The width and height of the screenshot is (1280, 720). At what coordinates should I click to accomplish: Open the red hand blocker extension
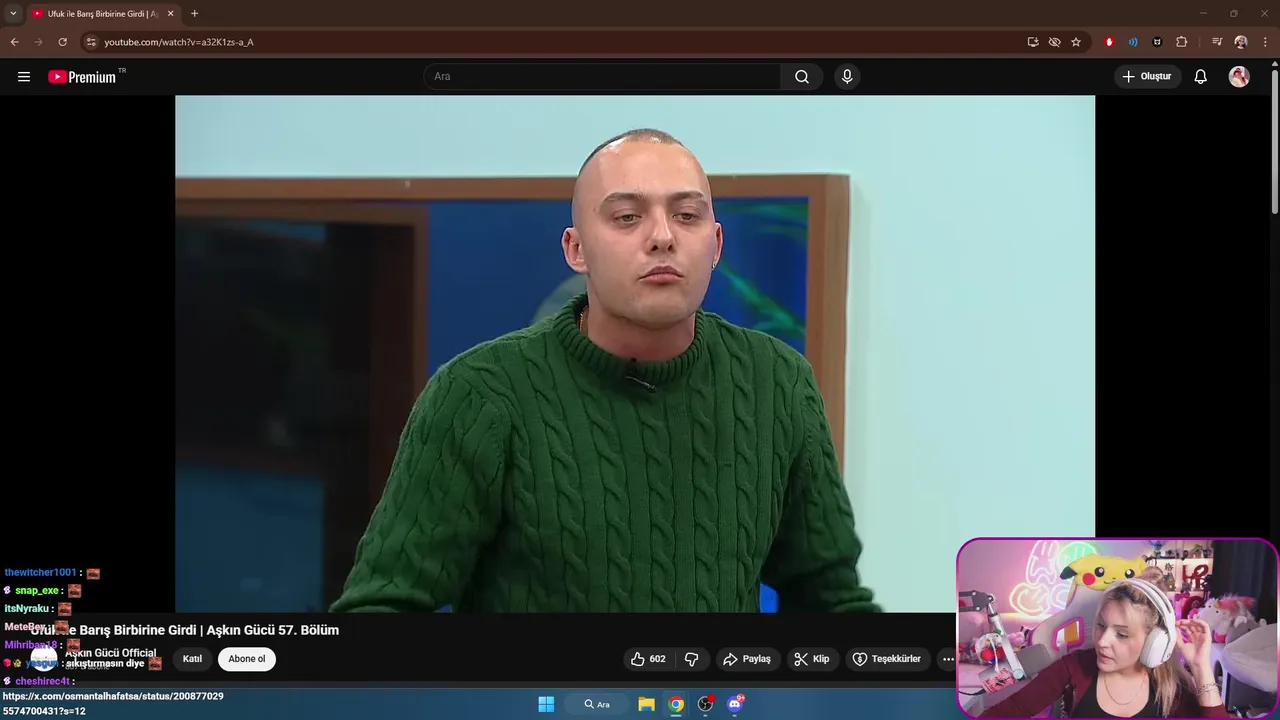click(1109, 42)
